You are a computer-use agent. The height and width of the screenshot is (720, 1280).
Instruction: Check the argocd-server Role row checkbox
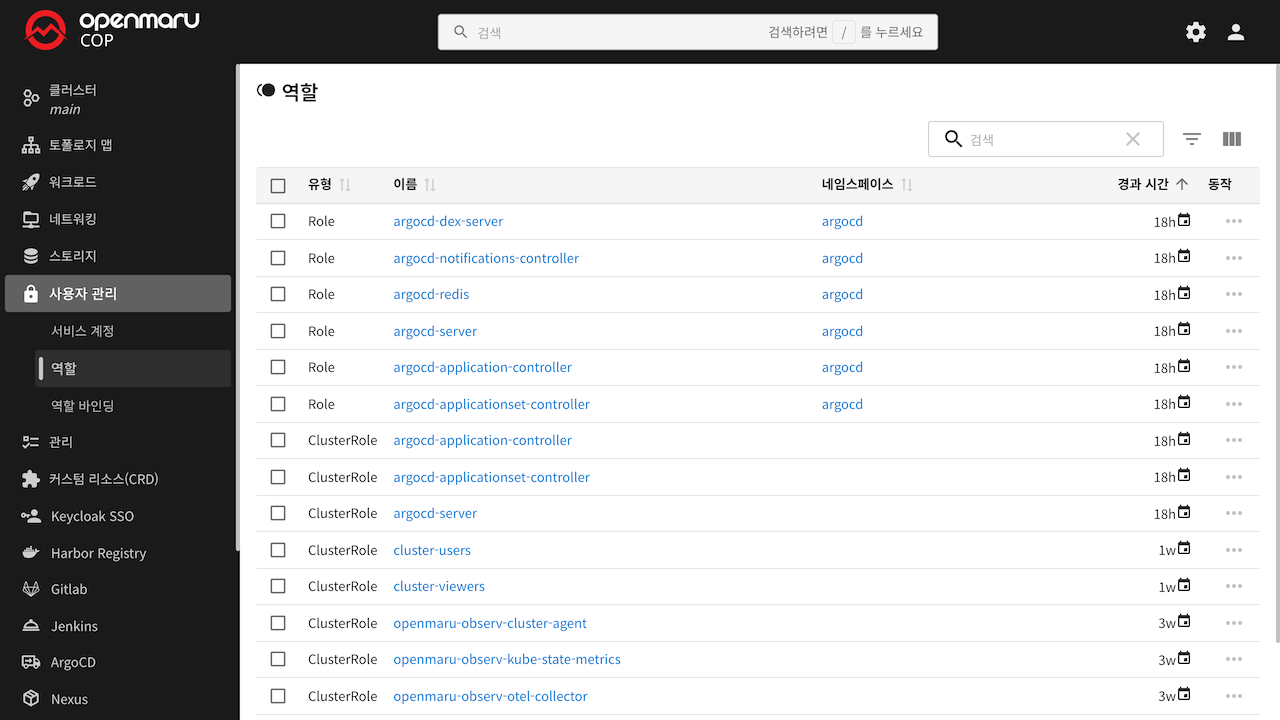click(x=278, y=331)
